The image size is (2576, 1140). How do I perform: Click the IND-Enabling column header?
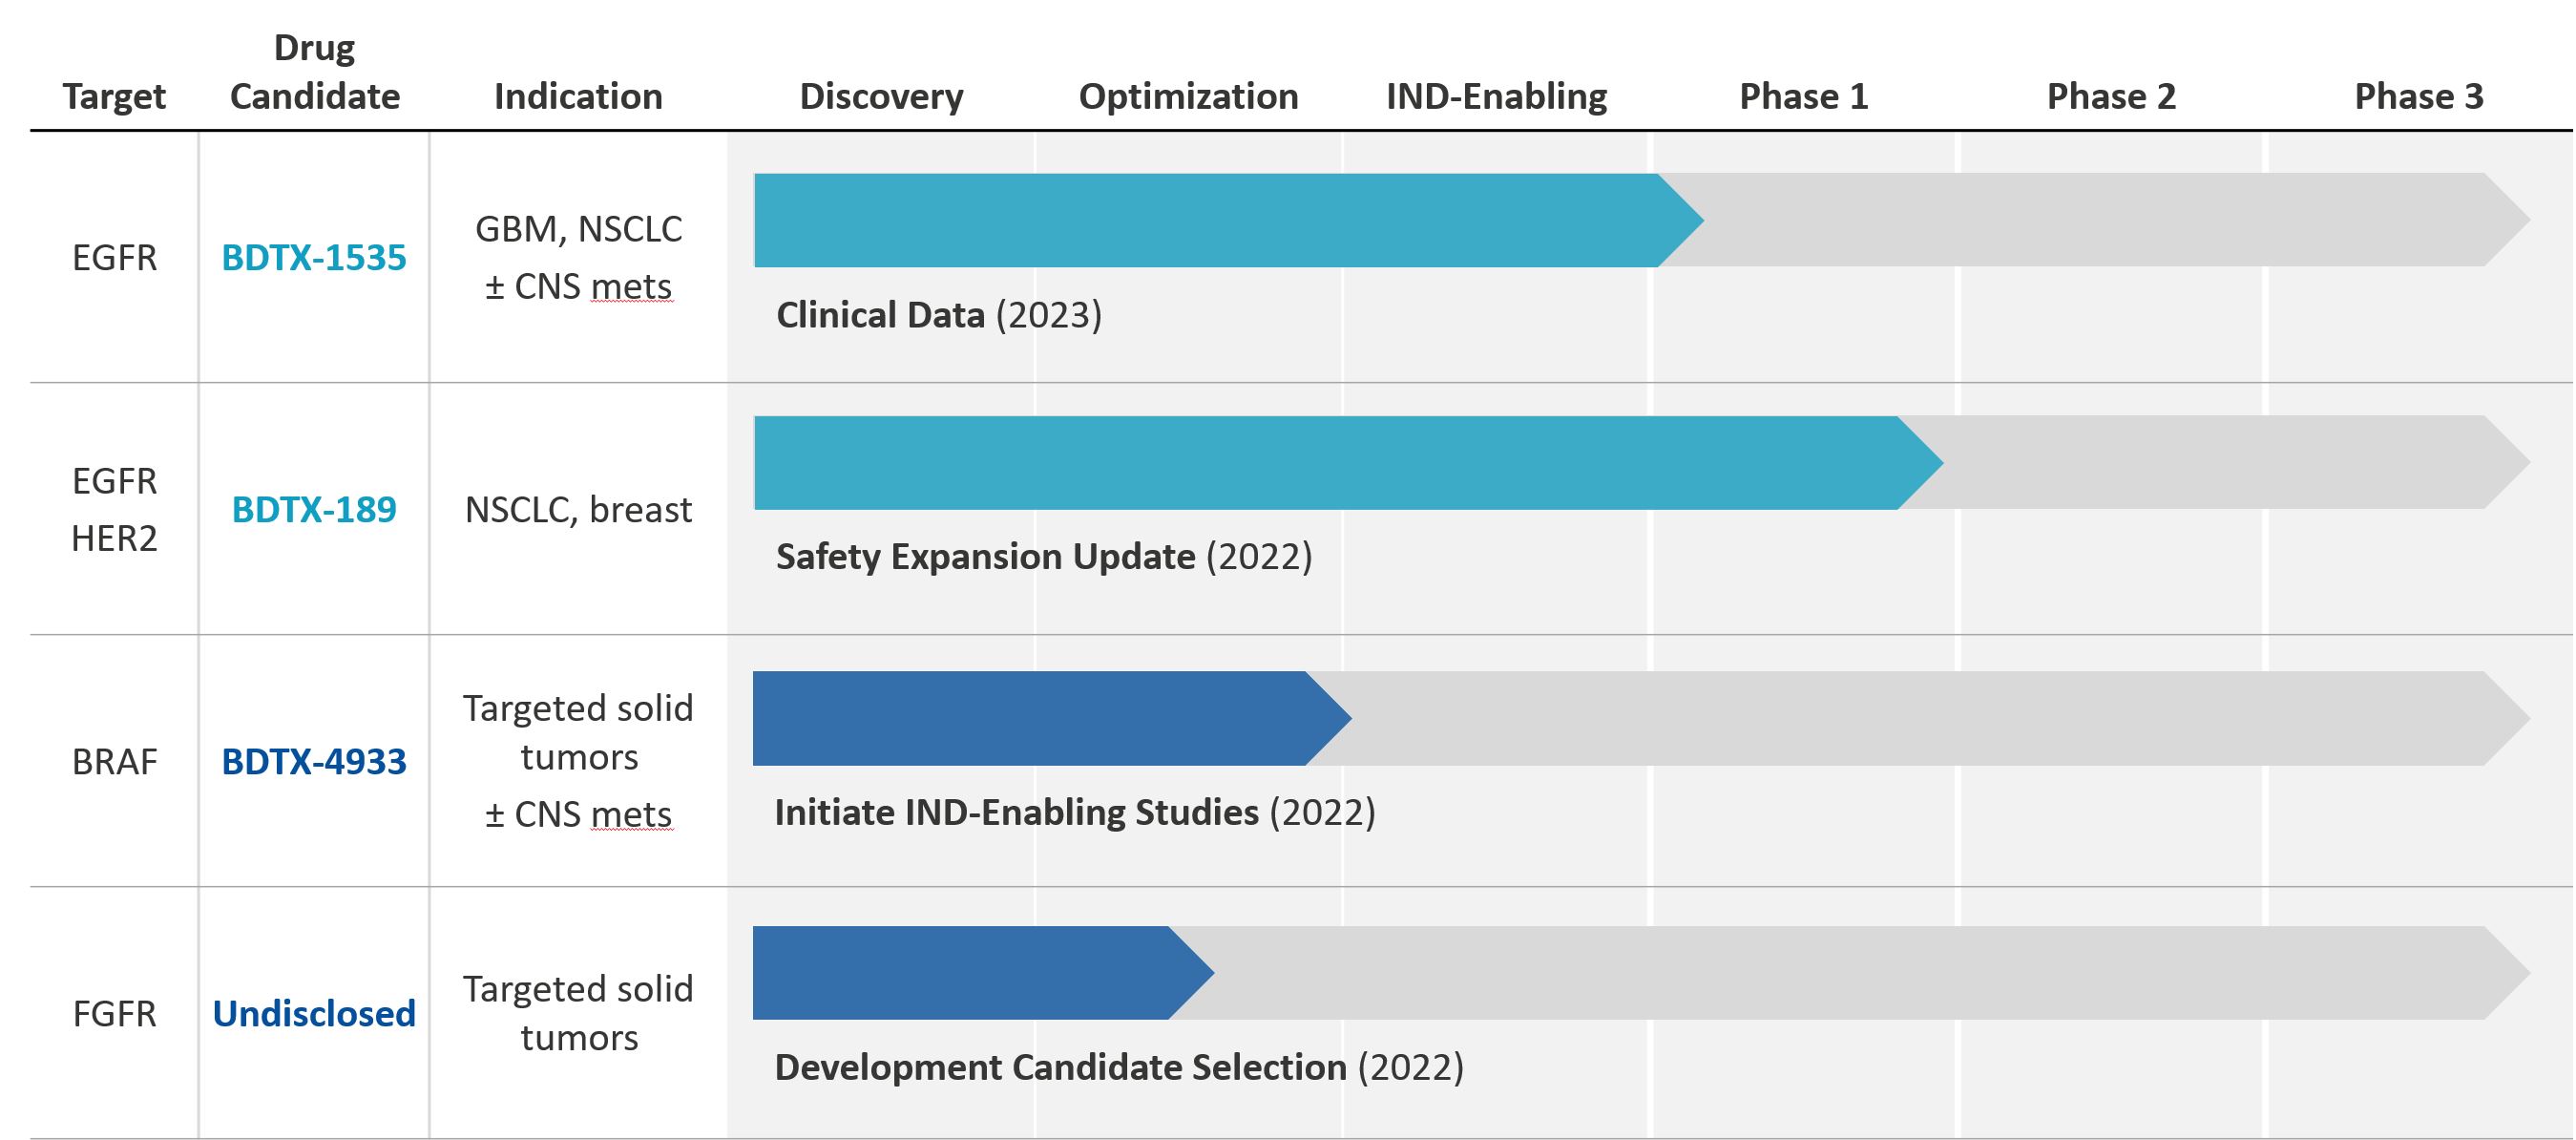coord(1496,97)
